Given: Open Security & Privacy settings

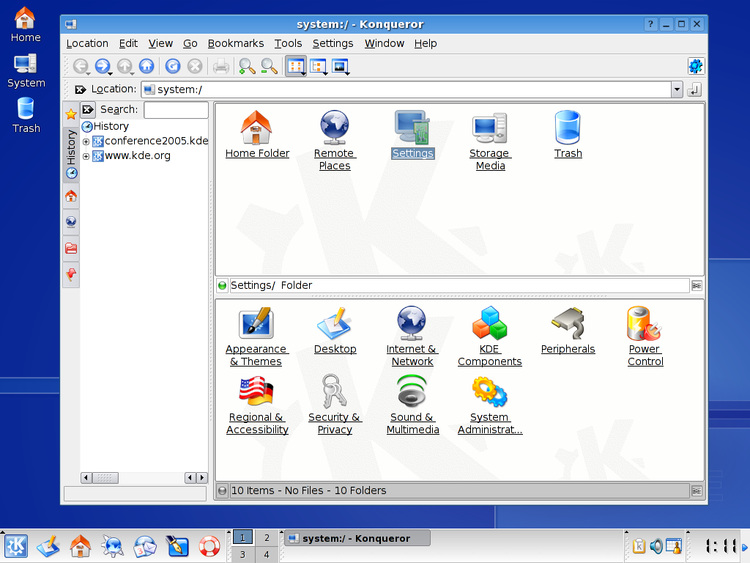Looking at the screenshot, I should (334, 406).
